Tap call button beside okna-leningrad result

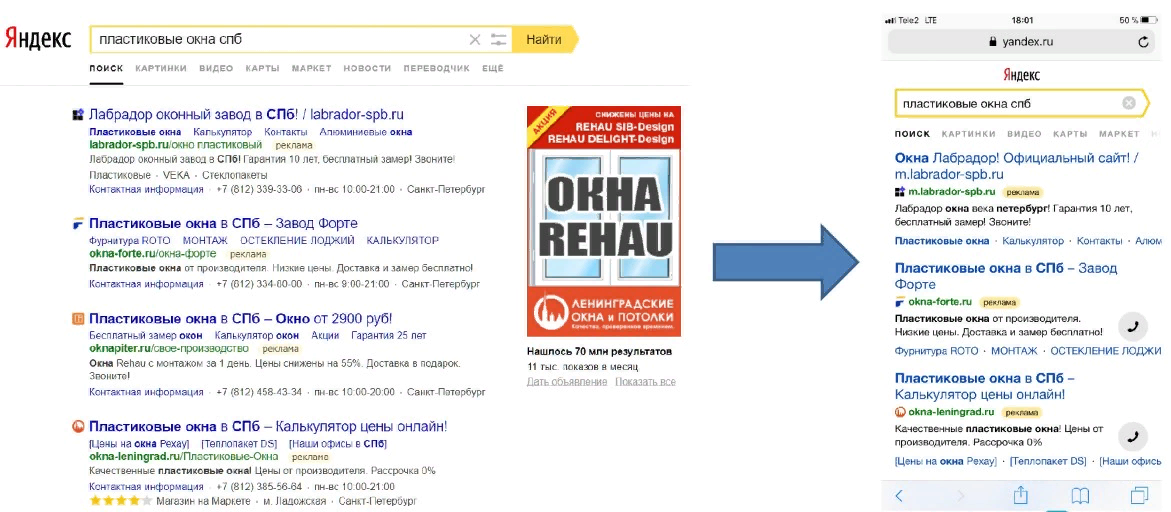[x=1132, y=437]
